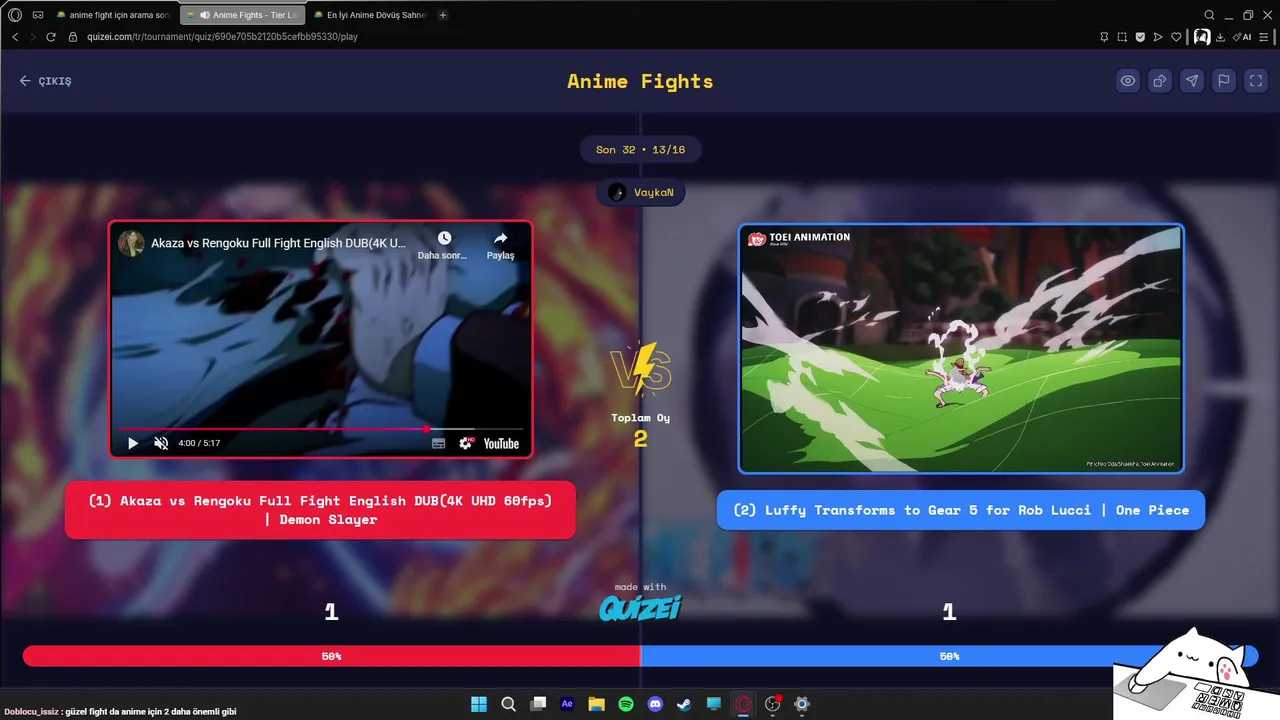Switch to 'En İyi Anime Dövüş Sahne' tab

coord(370,15)
